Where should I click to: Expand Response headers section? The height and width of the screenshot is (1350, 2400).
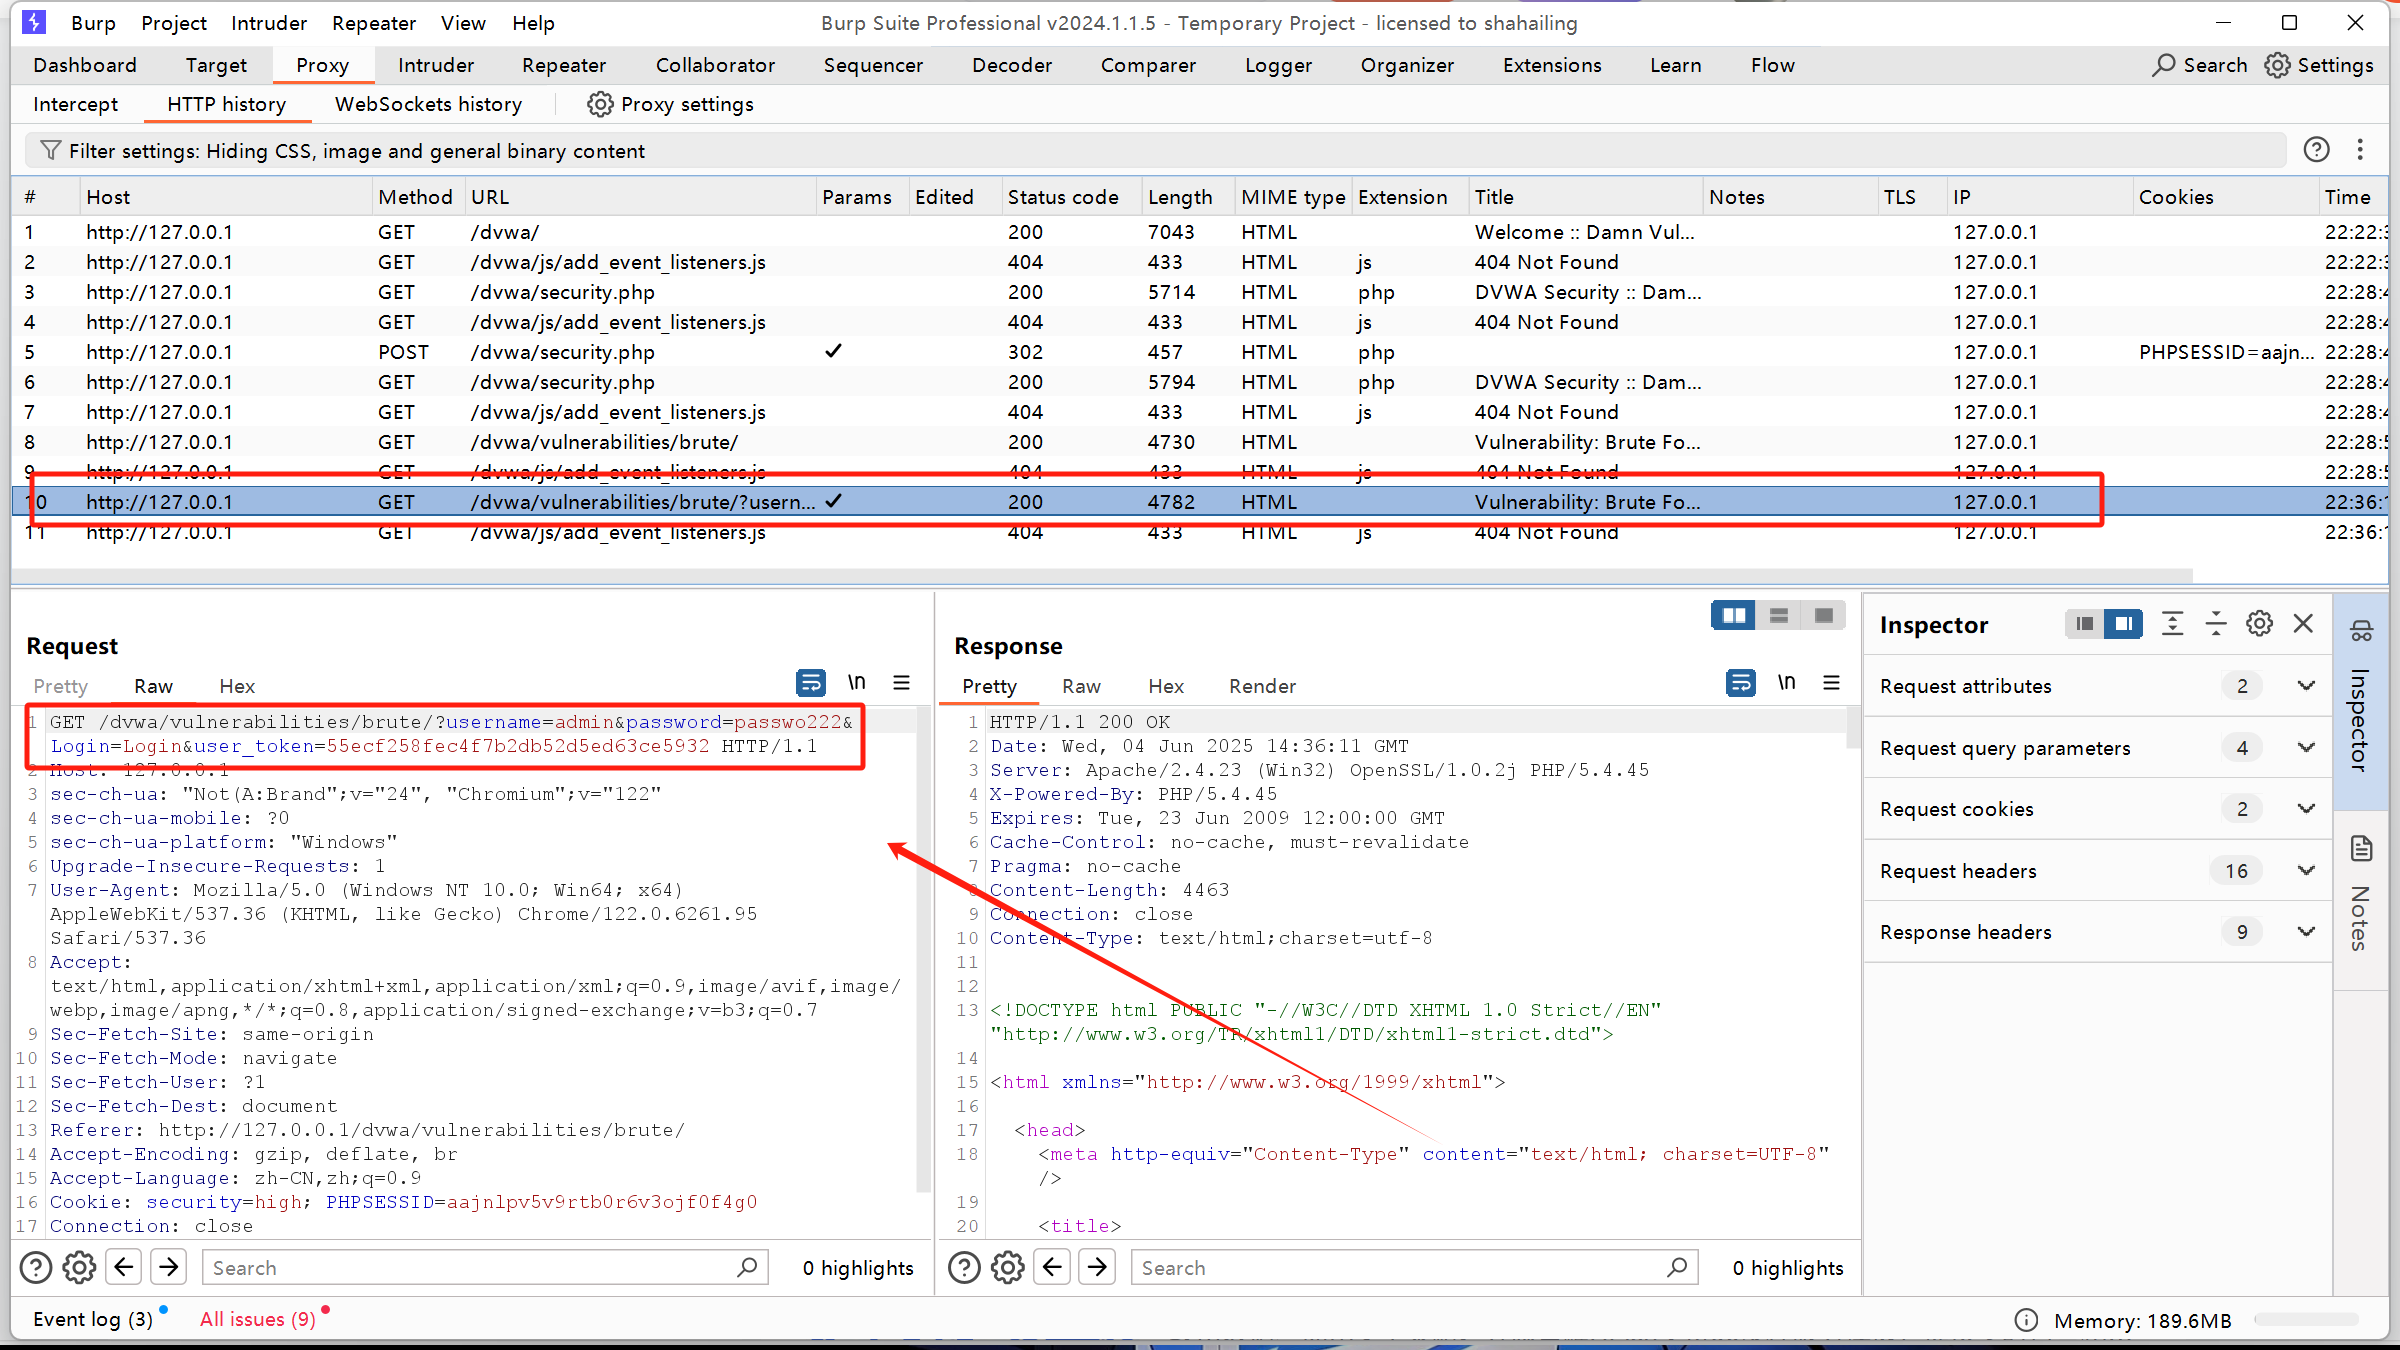2306,932
